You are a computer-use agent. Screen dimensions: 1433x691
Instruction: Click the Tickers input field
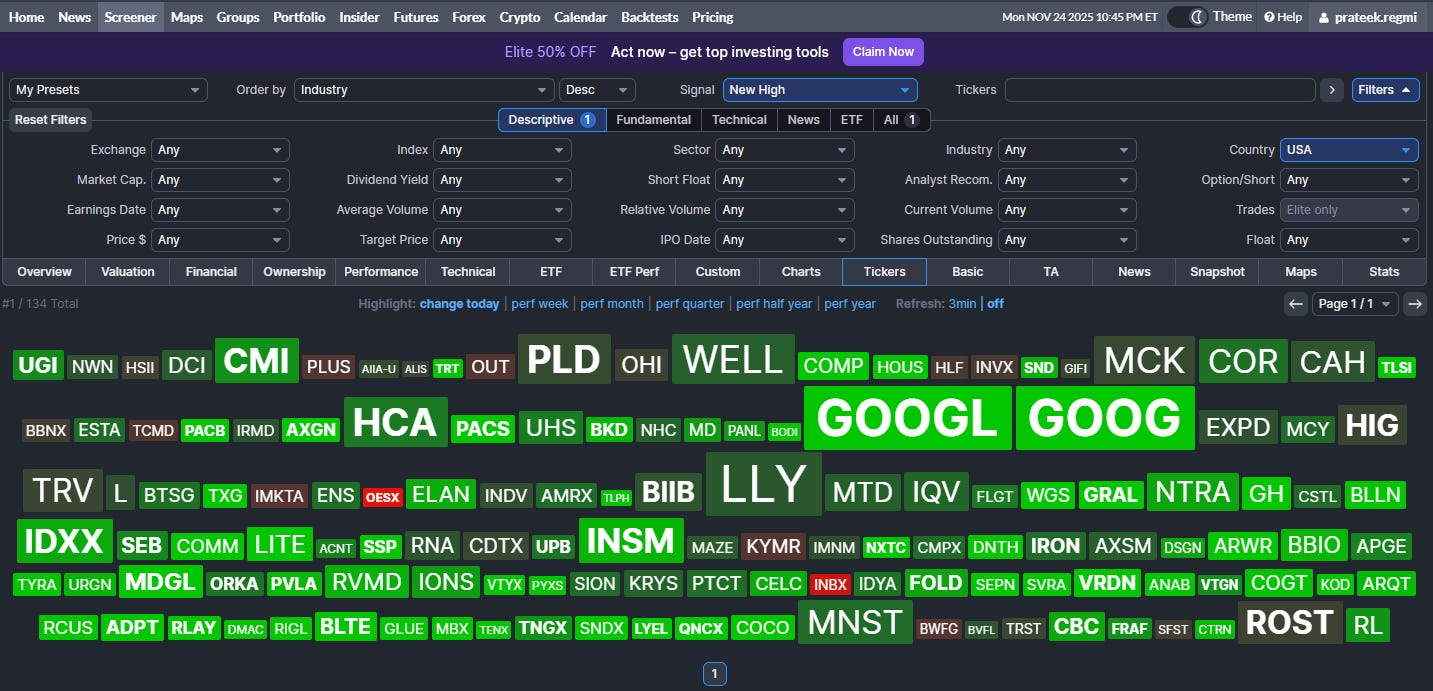point(1160,90)
